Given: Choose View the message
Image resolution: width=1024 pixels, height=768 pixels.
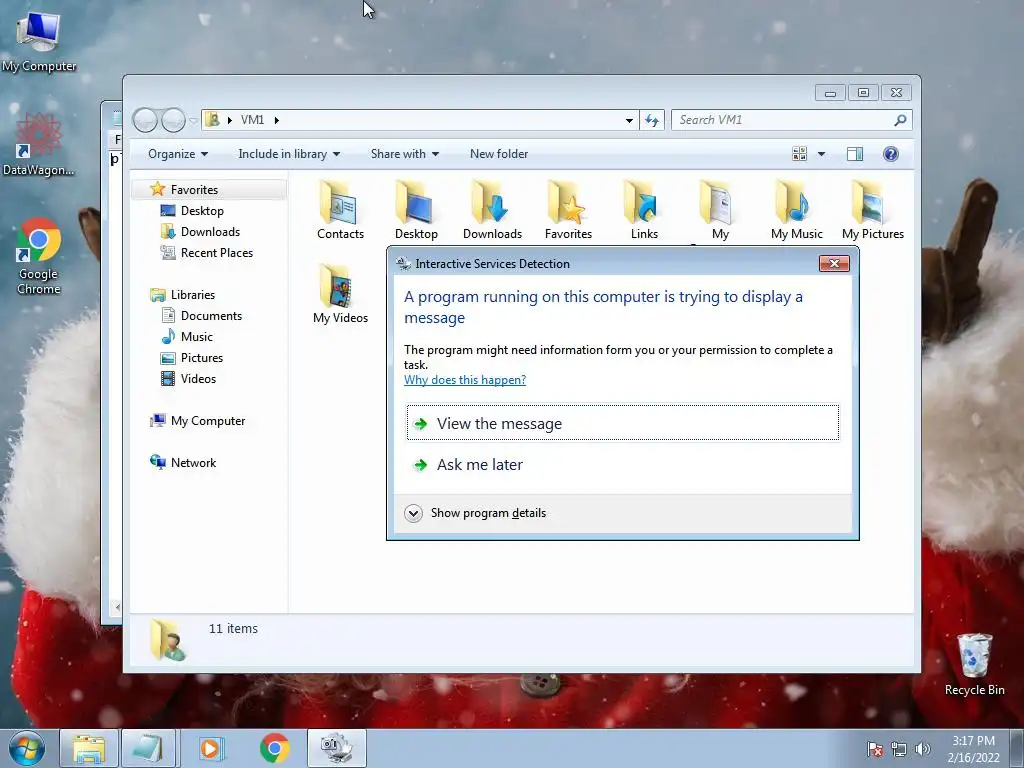Looking at the screenshot, I should coord(622,423).
